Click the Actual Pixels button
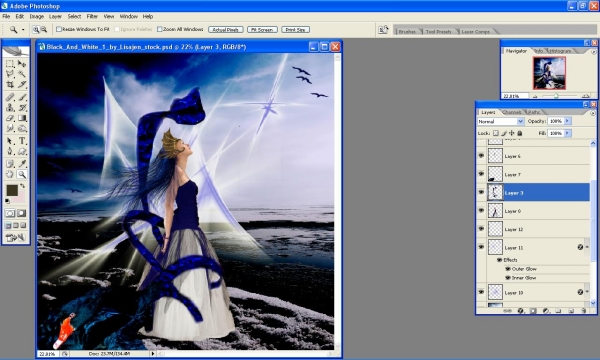This screenshot has width=600, height=360. (x=225, y=29)
